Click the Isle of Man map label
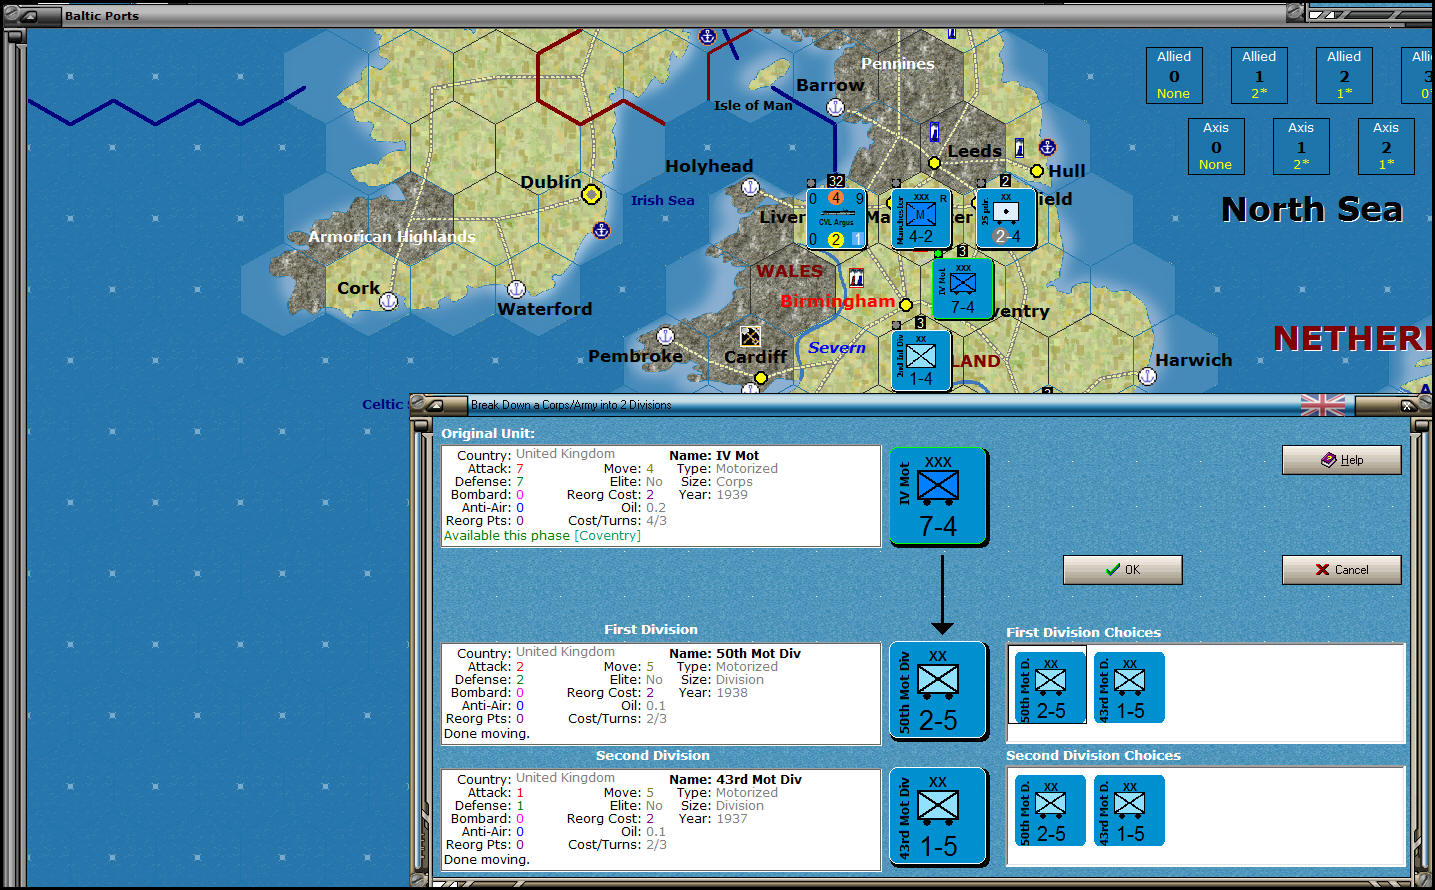Viewport: 1435px width, 890px height. pos(753,105)
